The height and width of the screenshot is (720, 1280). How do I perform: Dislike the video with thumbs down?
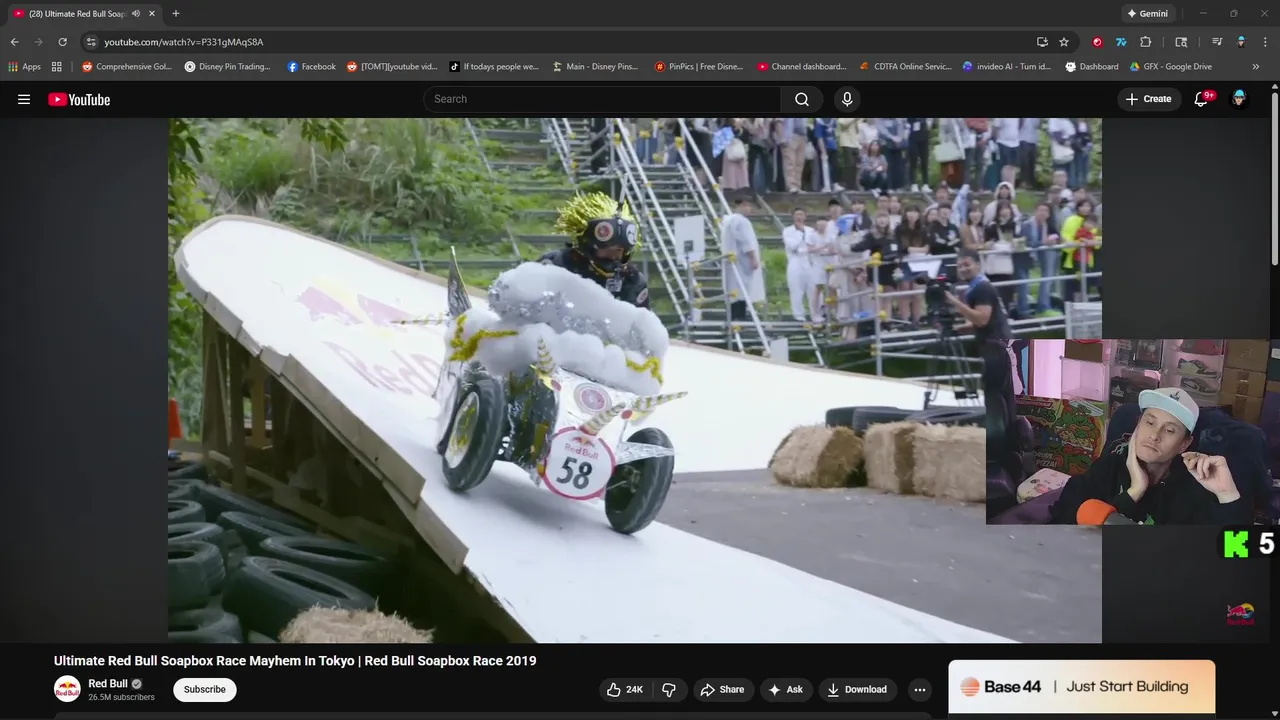[669, 689]
